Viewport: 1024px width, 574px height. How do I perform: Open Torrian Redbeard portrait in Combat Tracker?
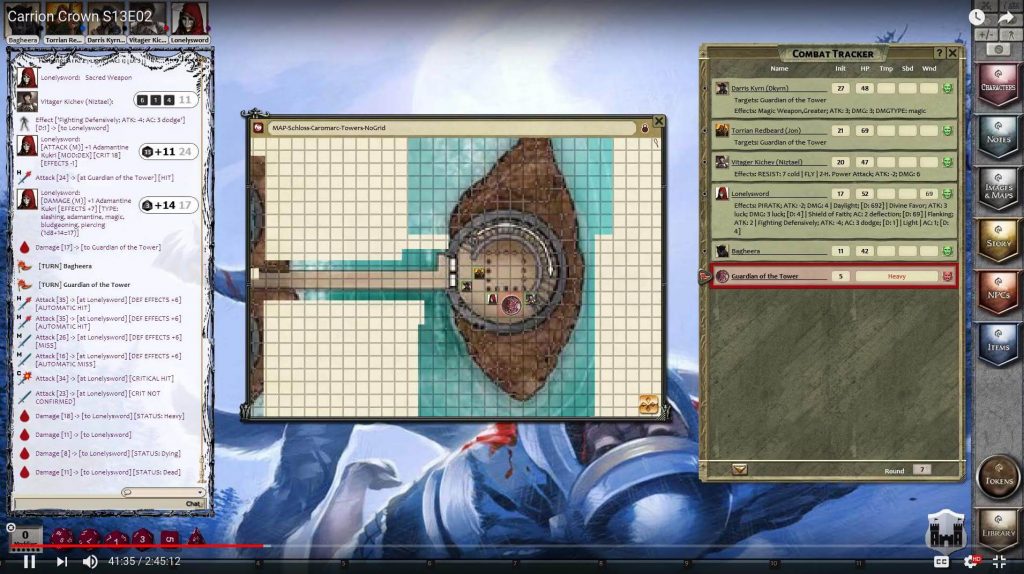pos(722,131)
